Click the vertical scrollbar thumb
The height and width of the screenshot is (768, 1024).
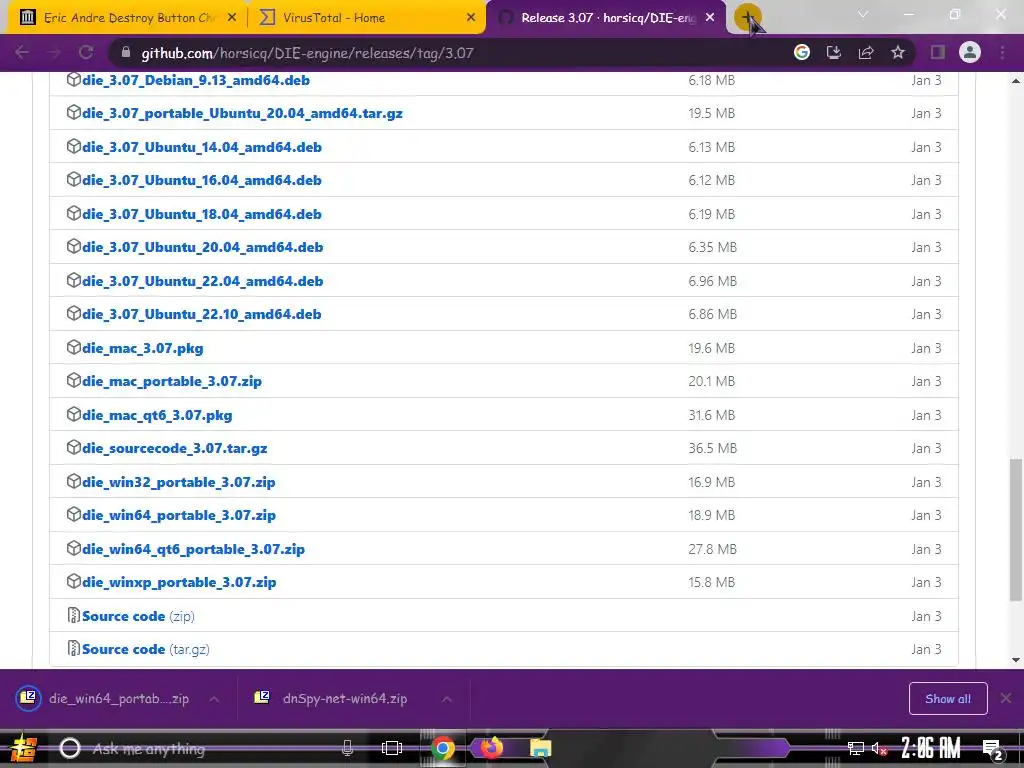[x=1016, y=530]
